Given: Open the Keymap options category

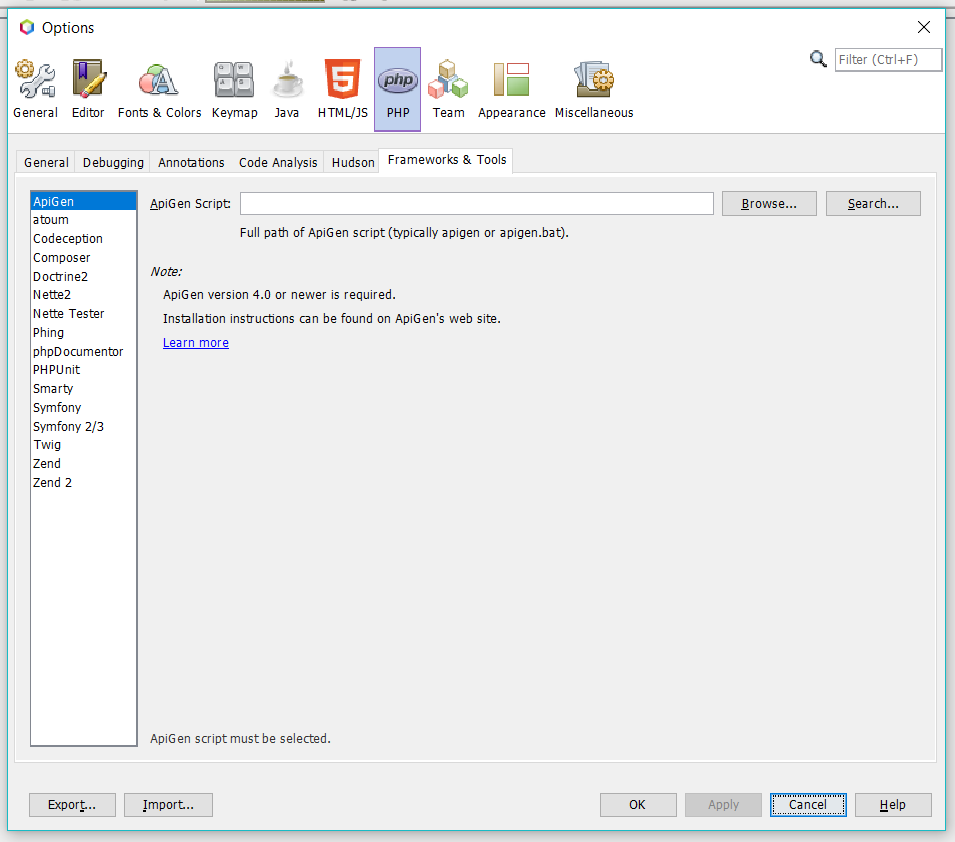Looking at the screenshot, I should click(234, 89).
